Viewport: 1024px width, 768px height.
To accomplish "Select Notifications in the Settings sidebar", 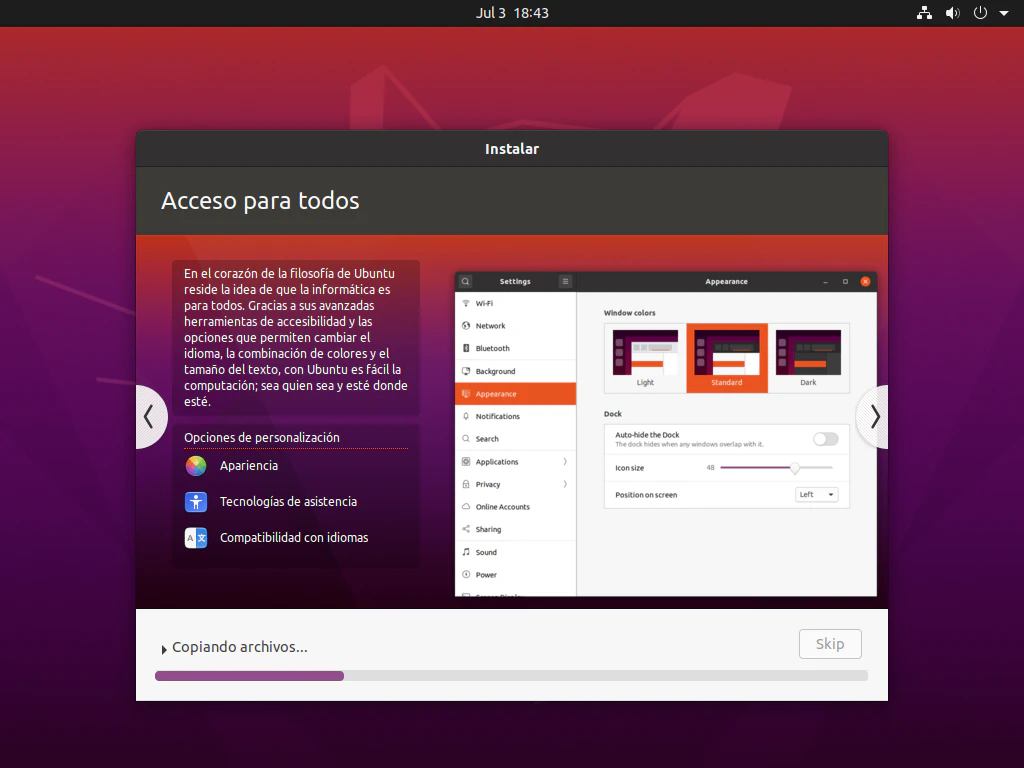I will click(515, 417).
